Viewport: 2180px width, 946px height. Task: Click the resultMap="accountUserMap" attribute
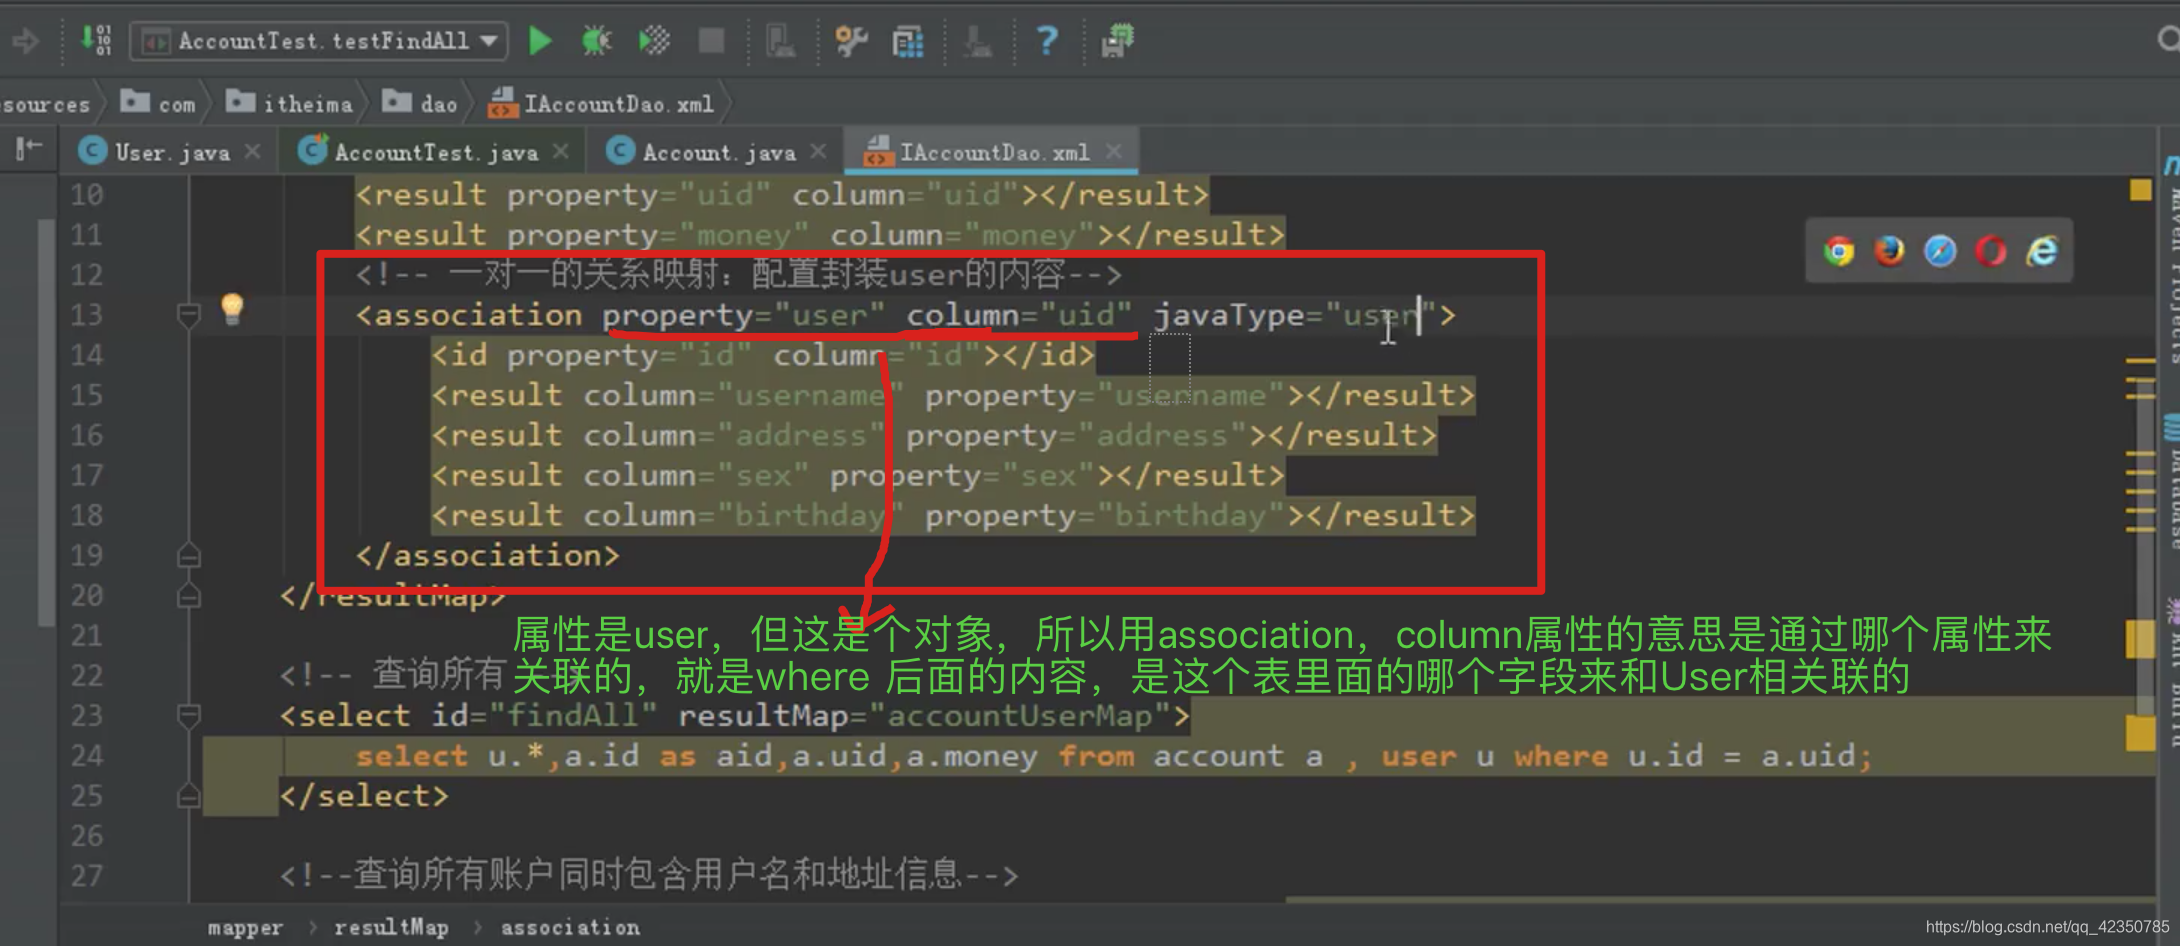925,716
